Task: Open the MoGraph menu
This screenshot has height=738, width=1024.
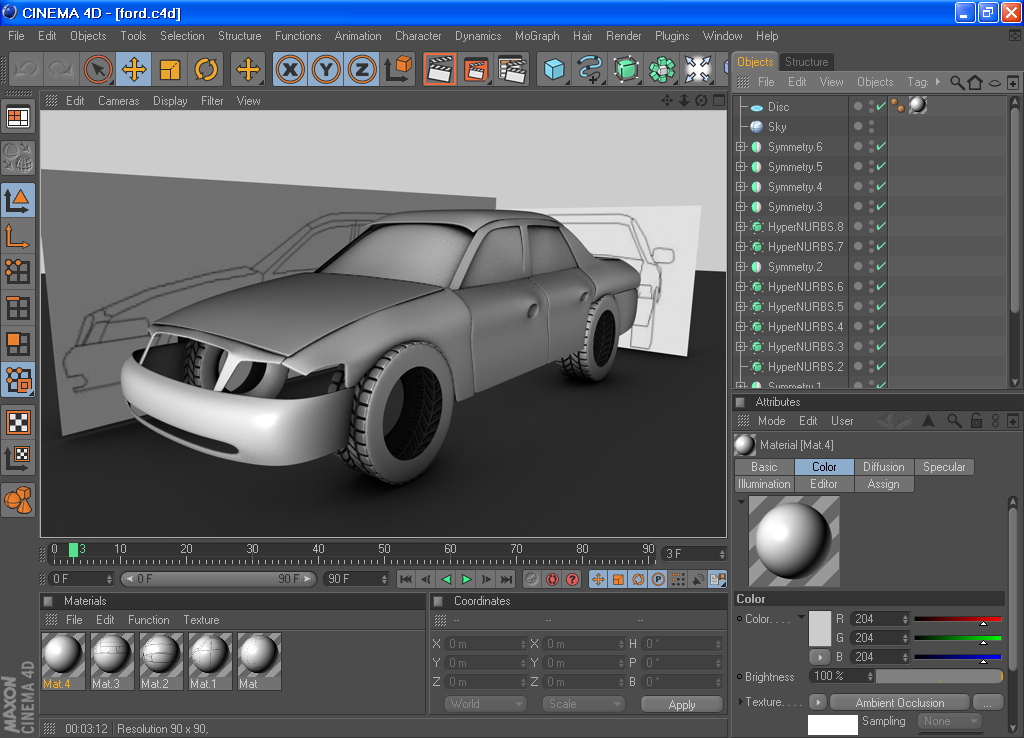Action: 537,36
